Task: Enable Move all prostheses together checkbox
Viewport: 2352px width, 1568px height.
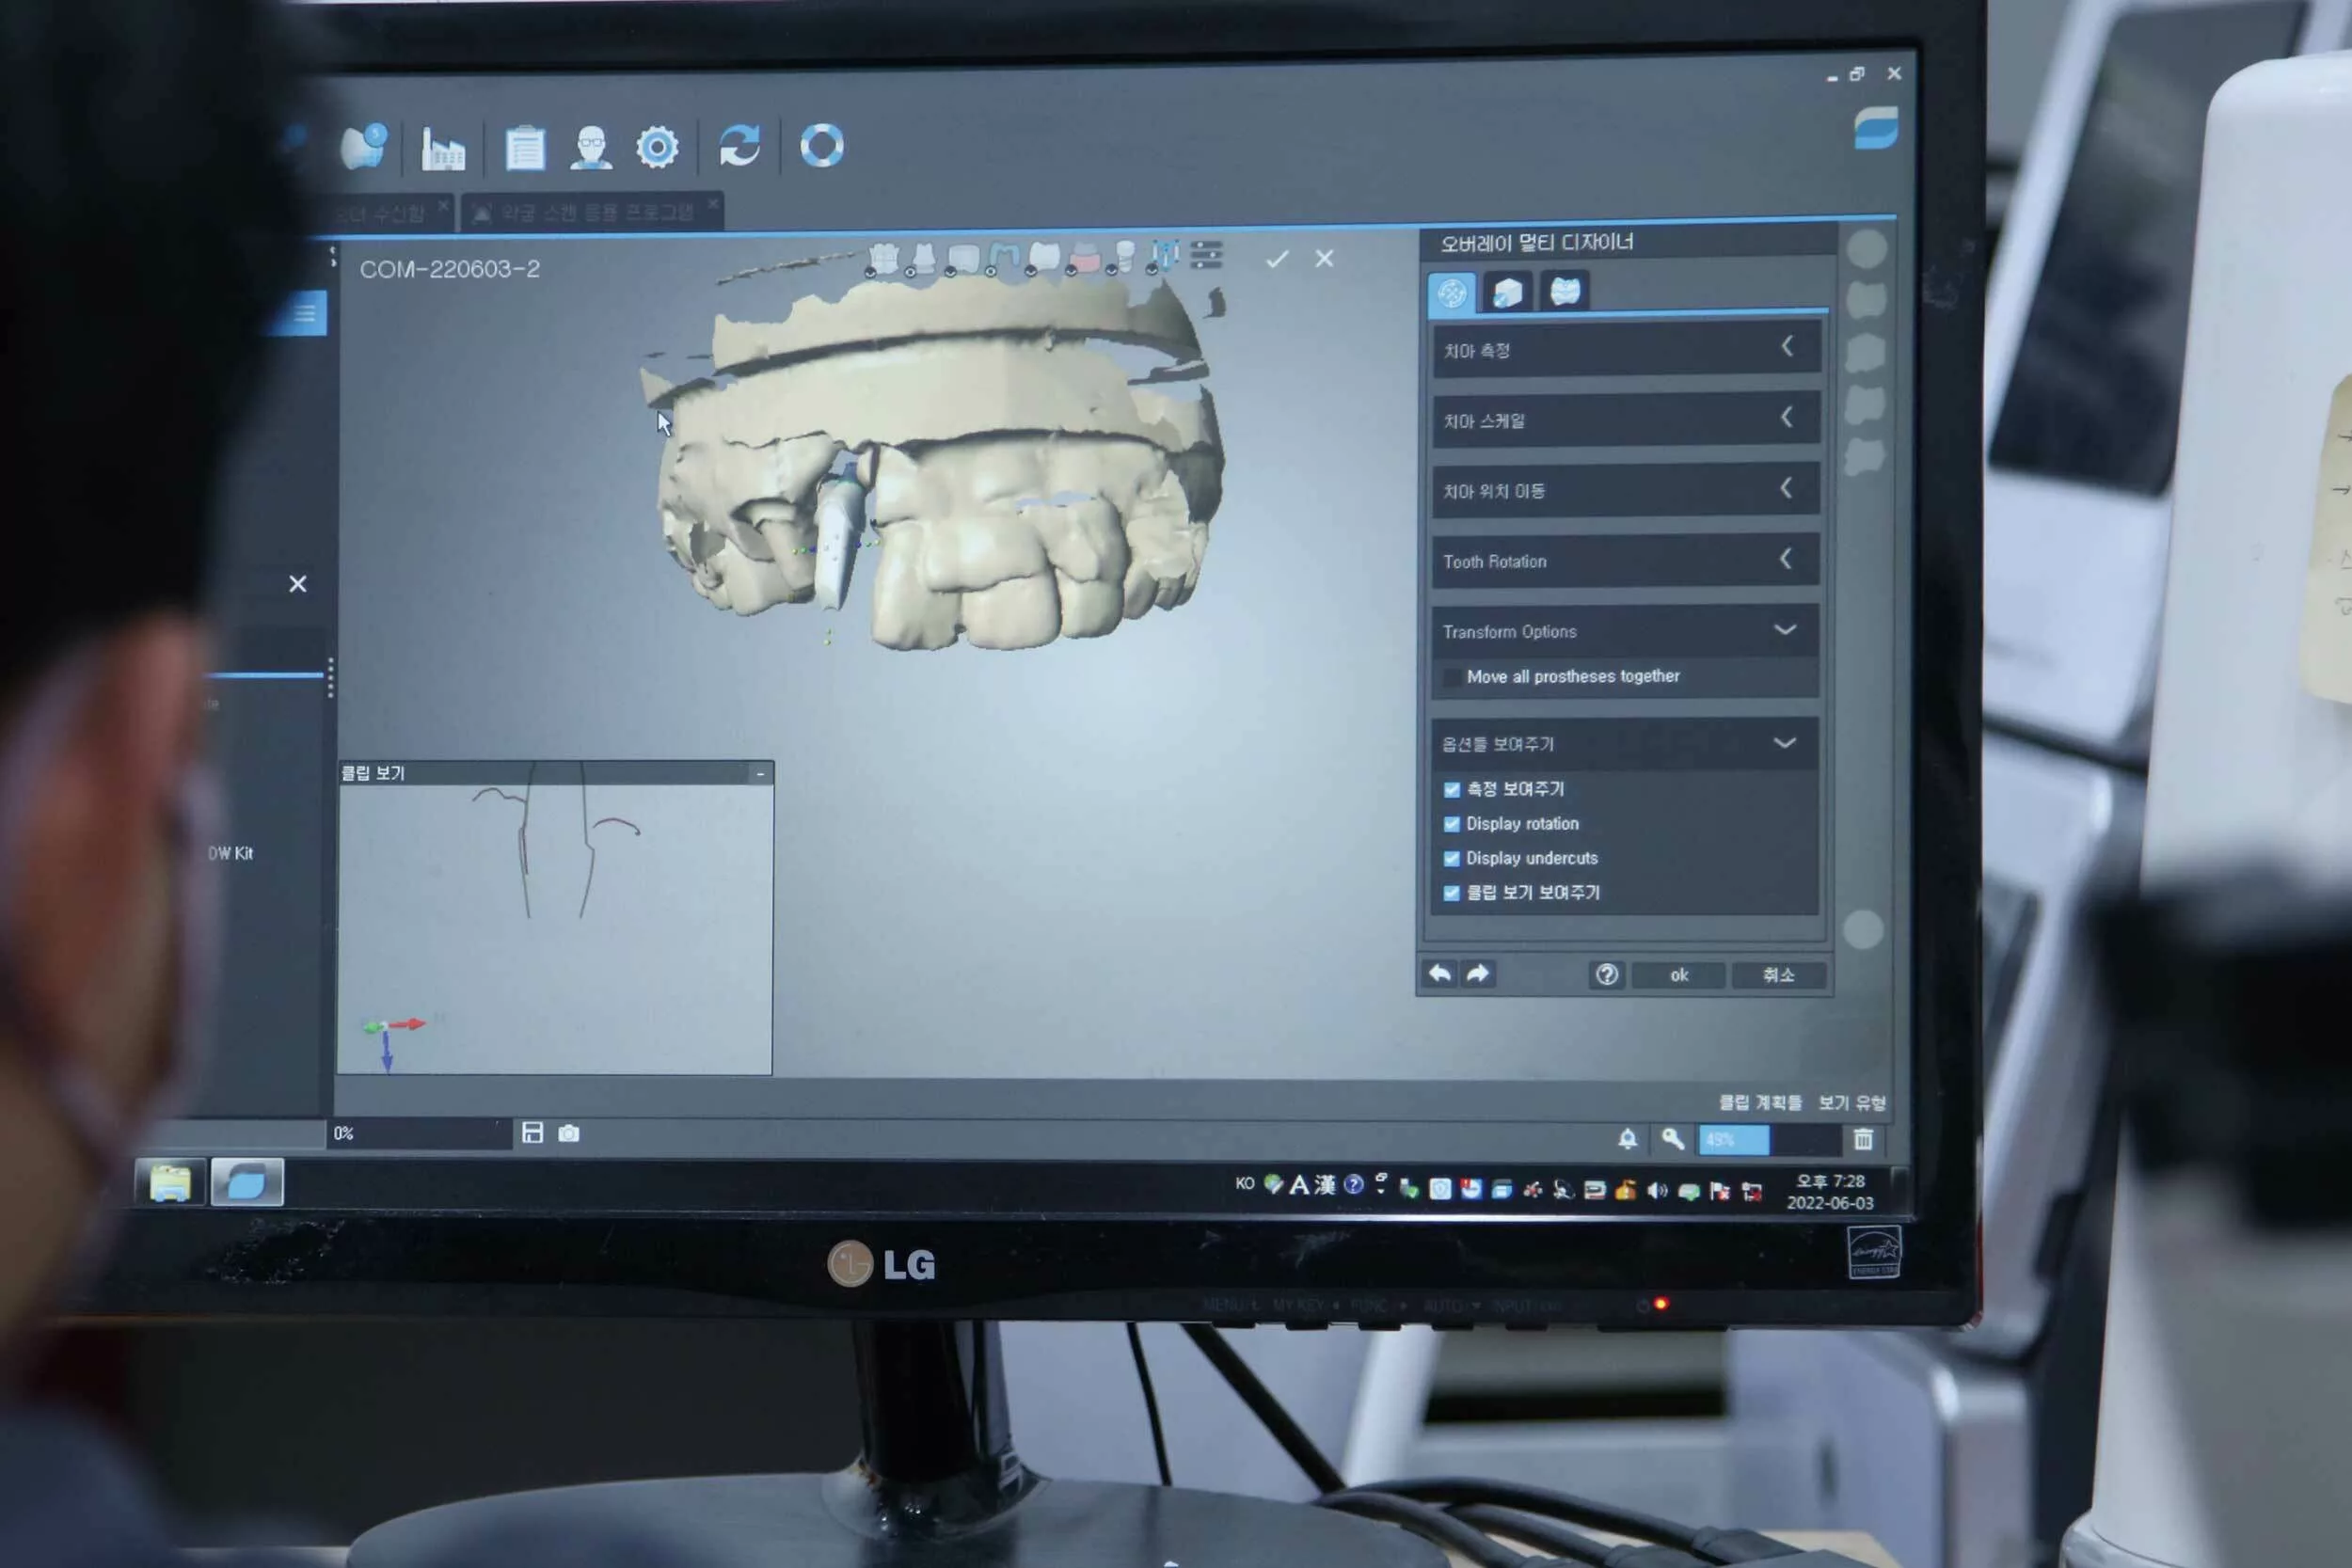Action: point(1451,678)
